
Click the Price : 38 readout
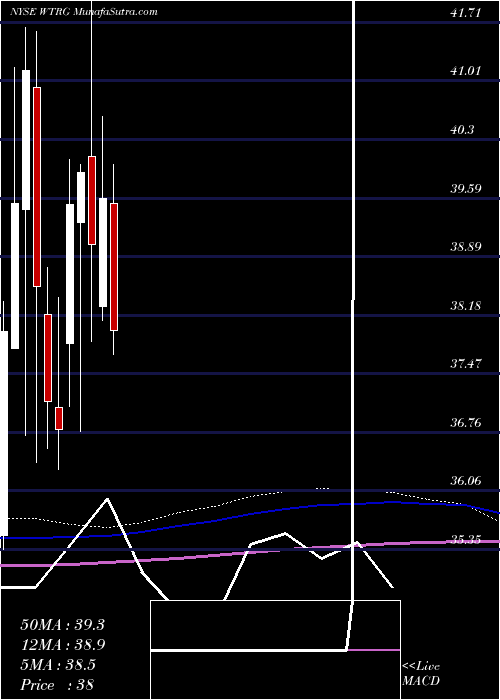(57, 684)
